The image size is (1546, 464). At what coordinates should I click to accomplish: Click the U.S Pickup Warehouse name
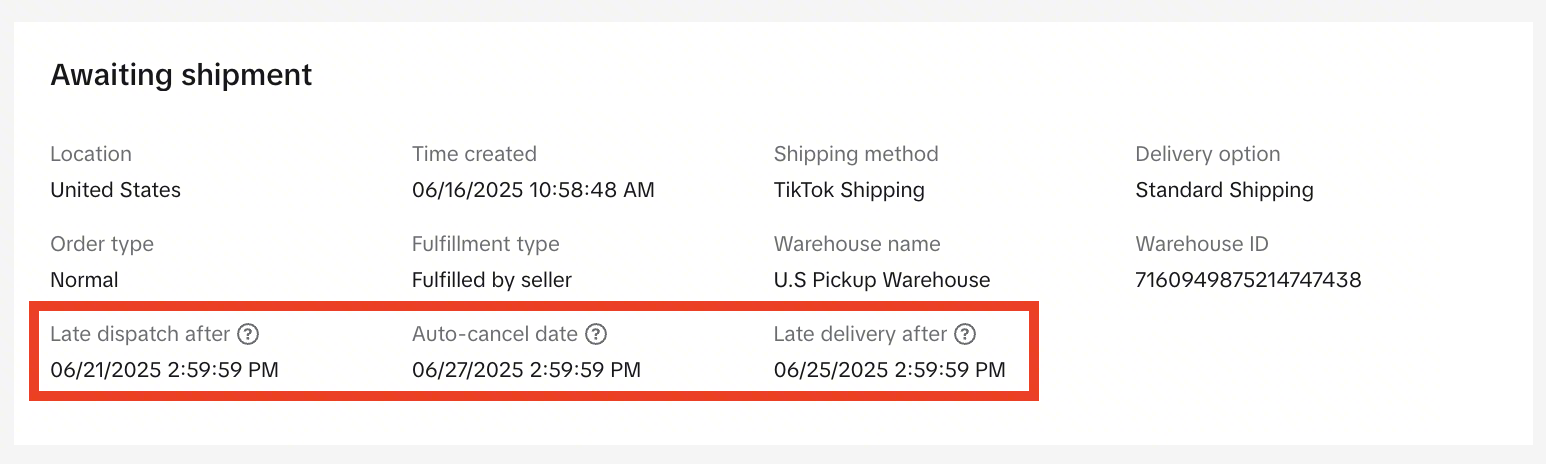[x=882, y=280]
